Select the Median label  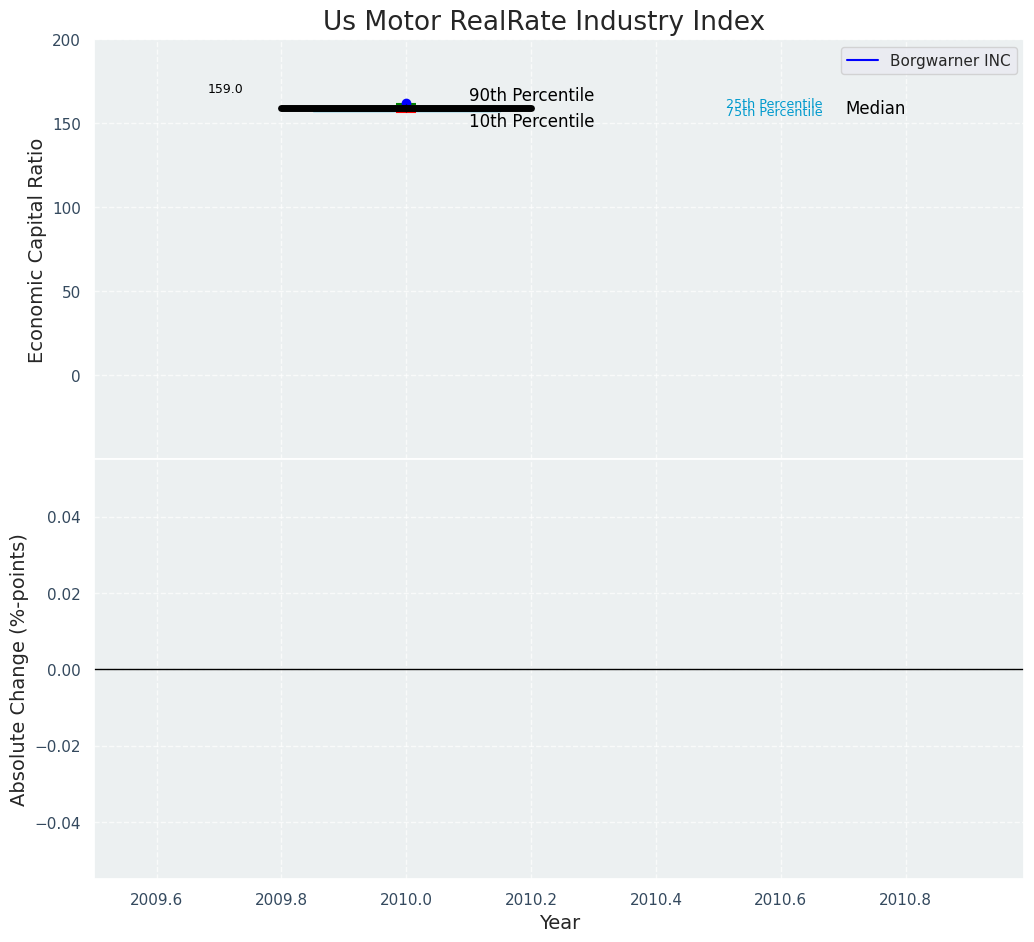pos(875,109)
